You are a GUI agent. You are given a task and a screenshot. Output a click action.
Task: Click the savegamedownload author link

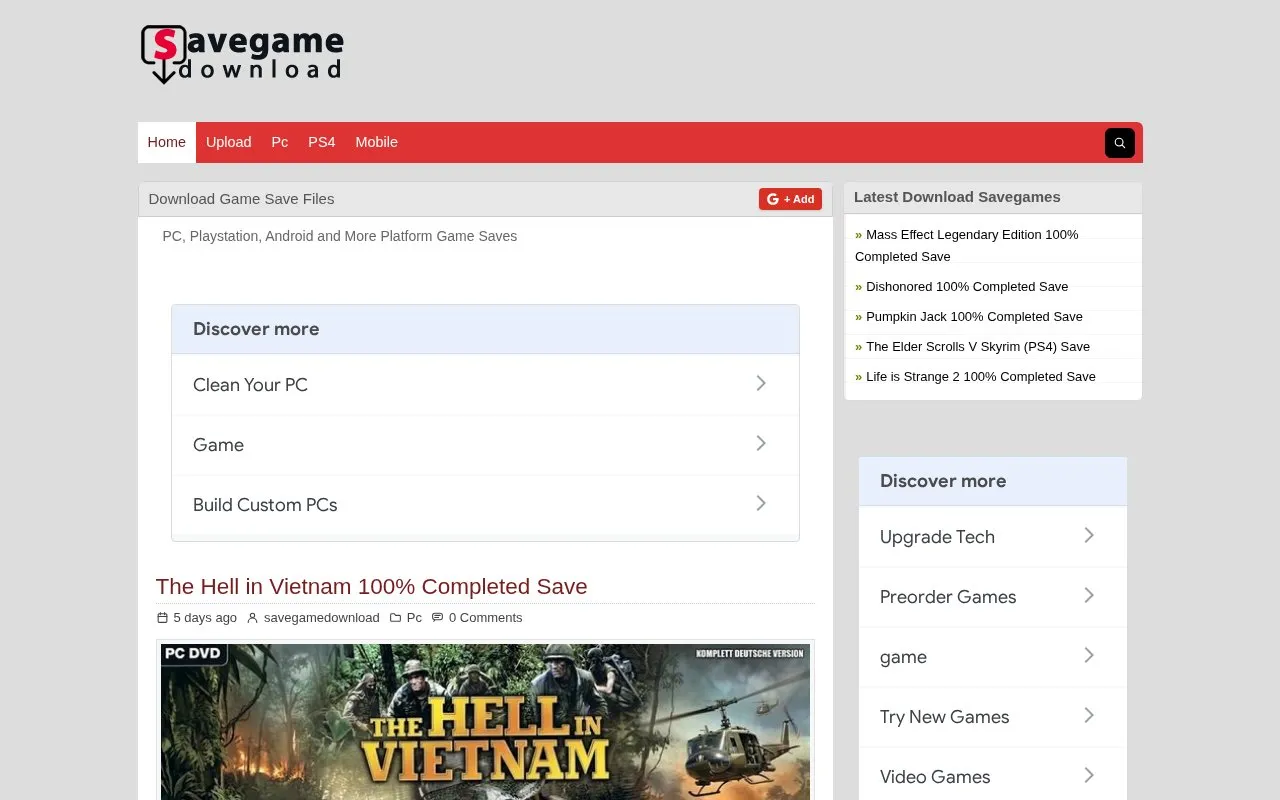(322, 618)
